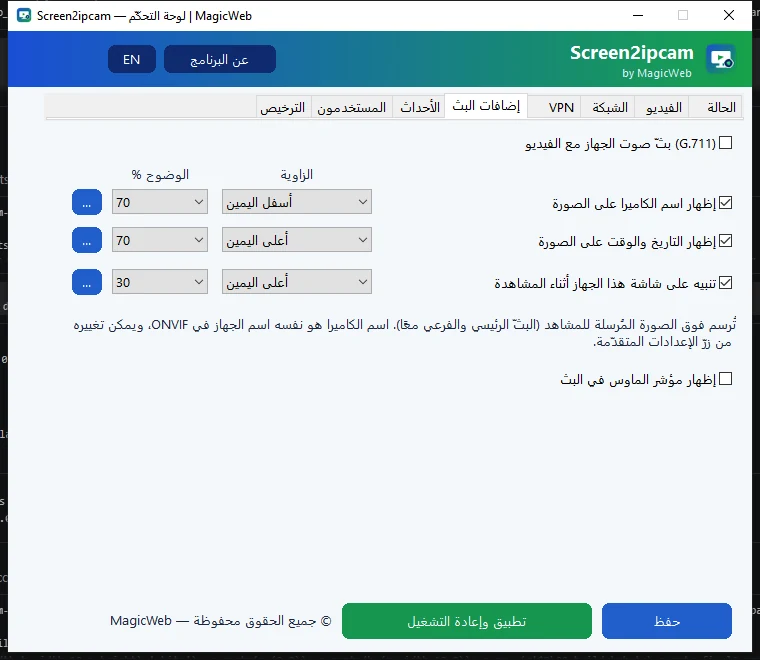Switch interface language with EN button
Image resolution: width=760 pixels, height=660 pixels.
[132, 59]
